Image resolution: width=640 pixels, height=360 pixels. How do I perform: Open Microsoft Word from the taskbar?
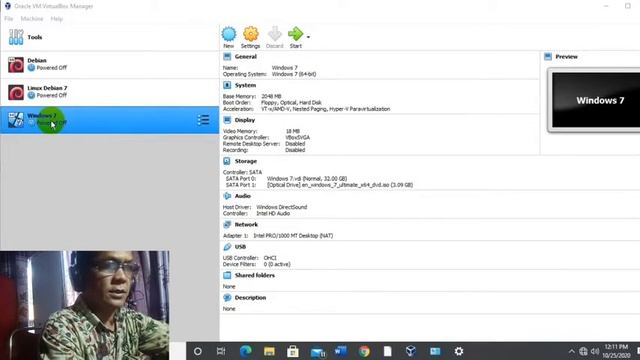(340, 351)
